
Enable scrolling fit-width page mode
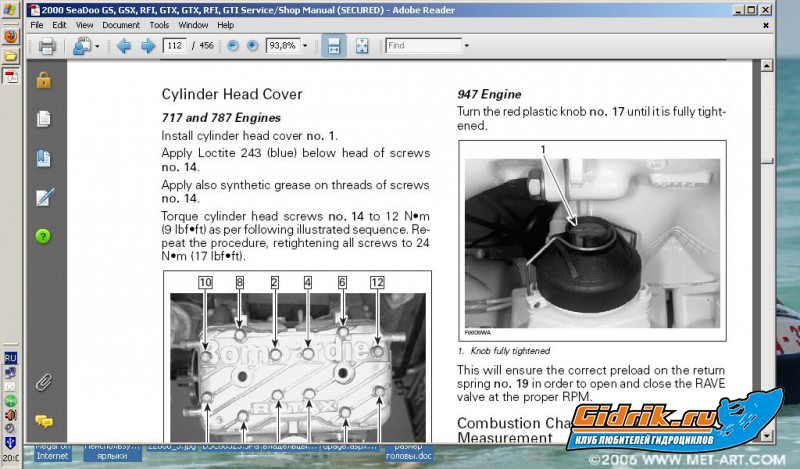coord(333,46)
